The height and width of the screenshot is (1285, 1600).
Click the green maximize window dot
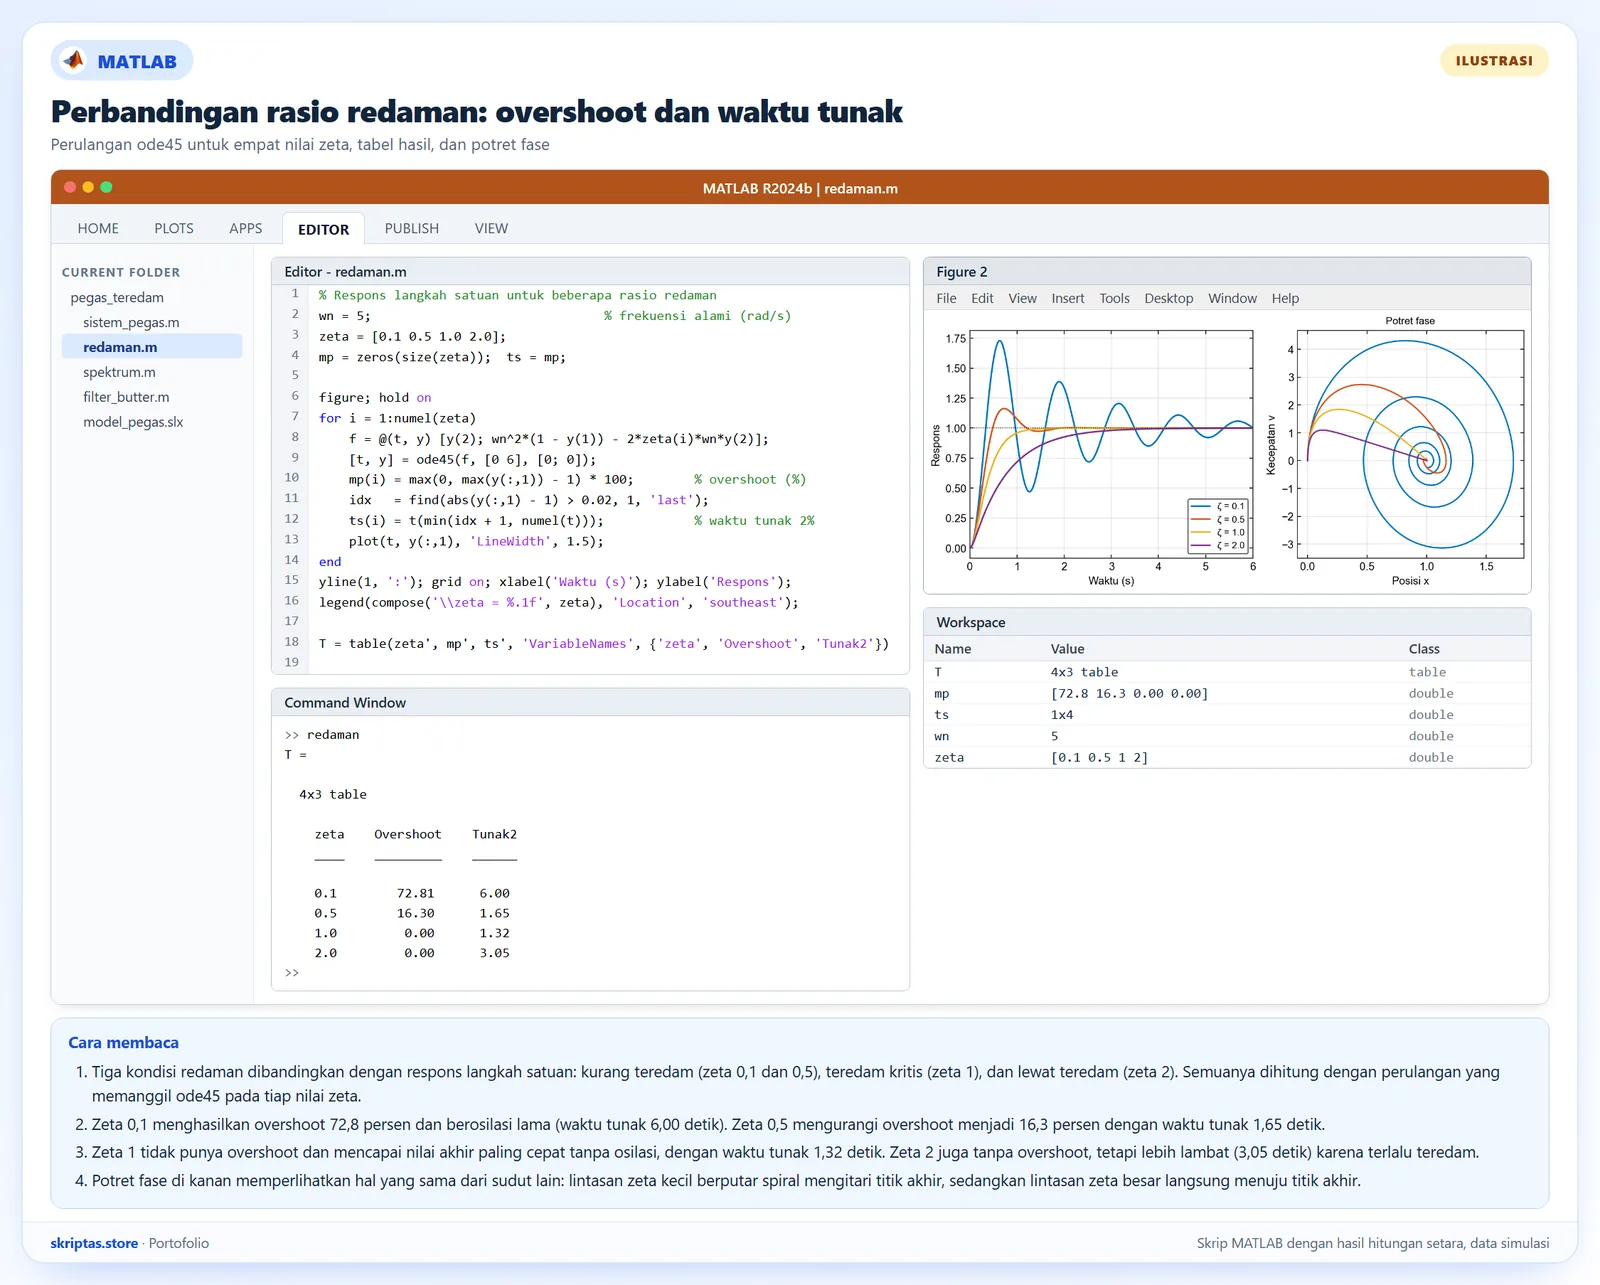point(106,187)
